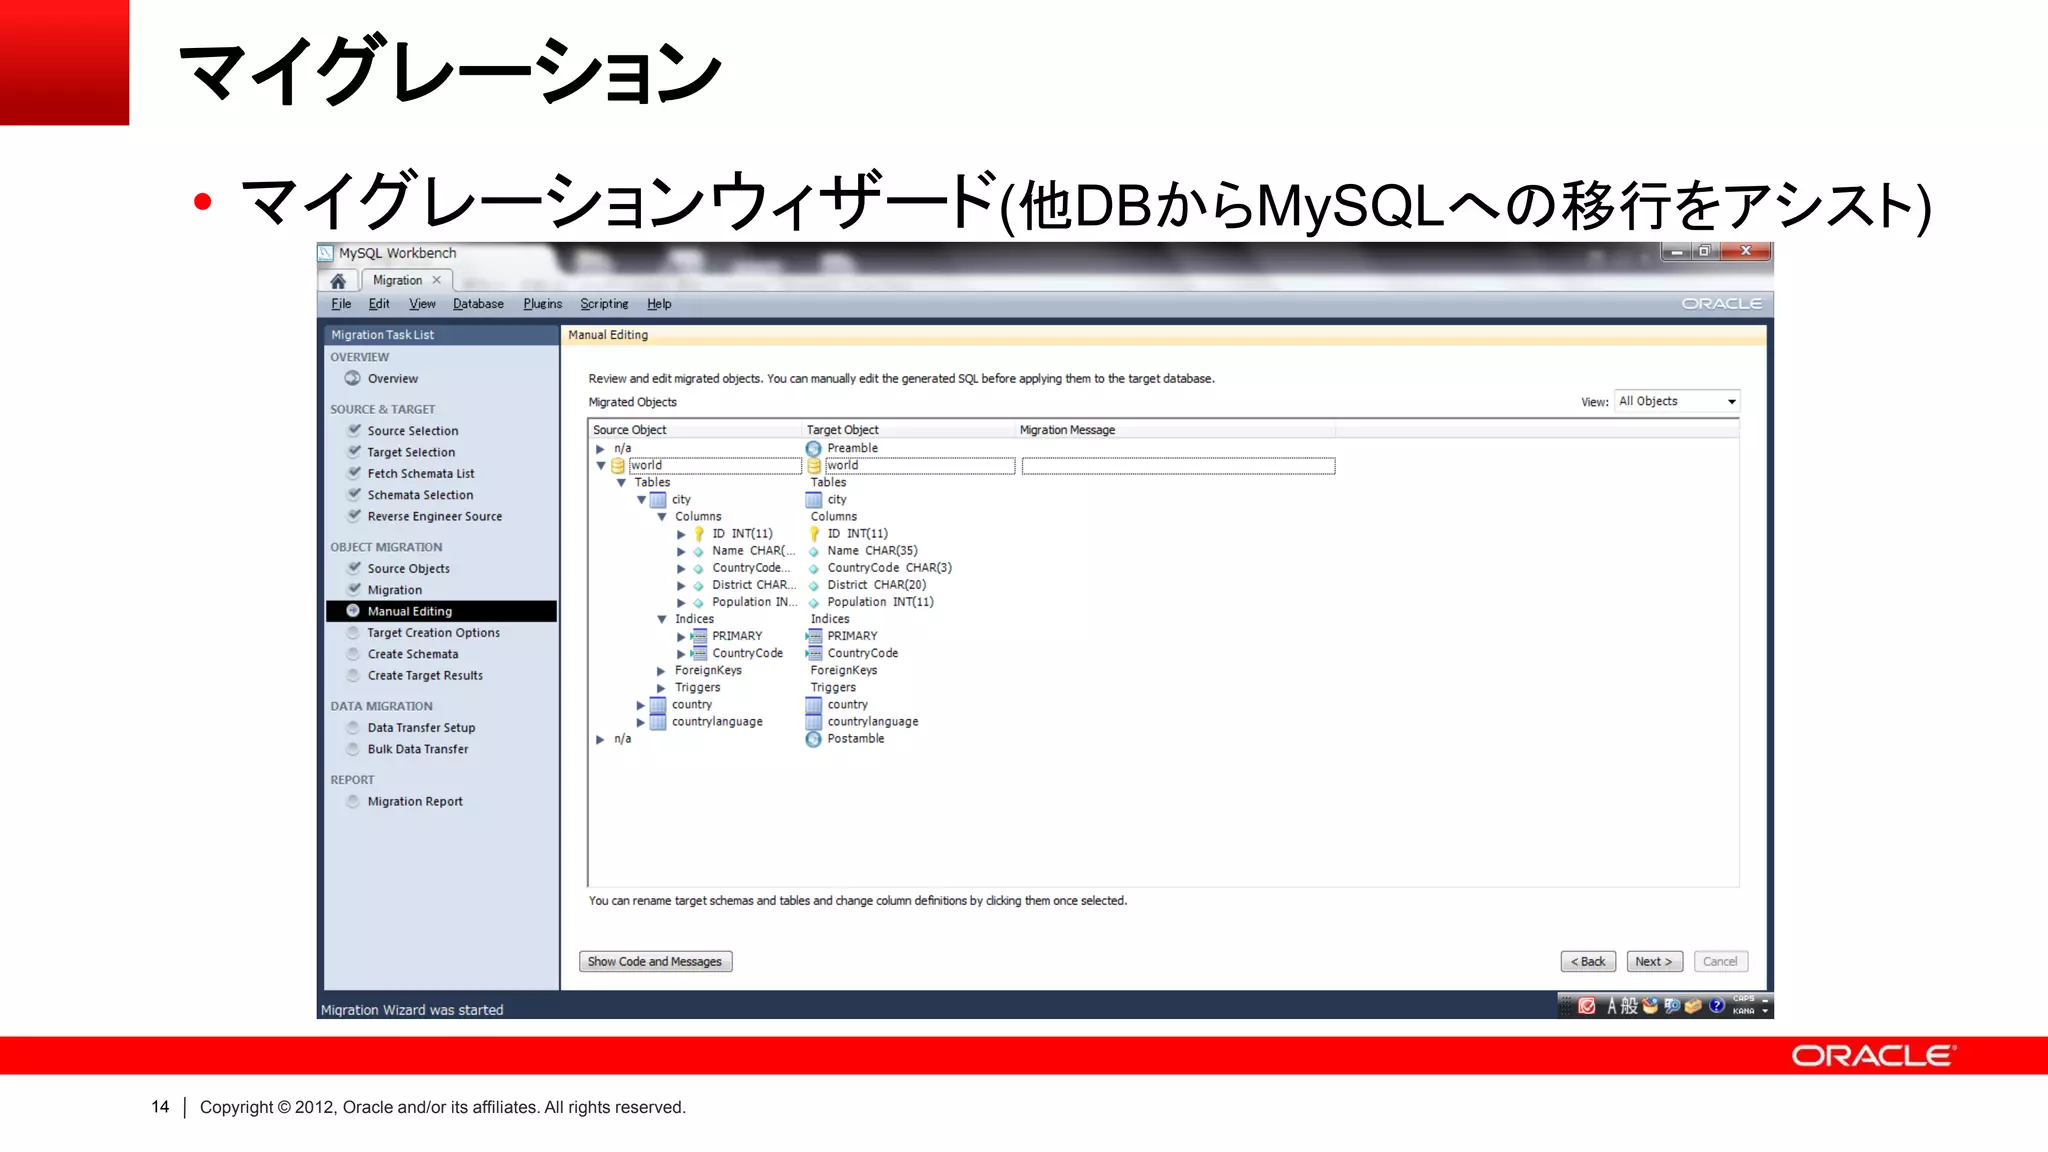Expand the Triggers node
Image resolution: width=2048 pixels, height=1152 pixels.
coord(661,688)
